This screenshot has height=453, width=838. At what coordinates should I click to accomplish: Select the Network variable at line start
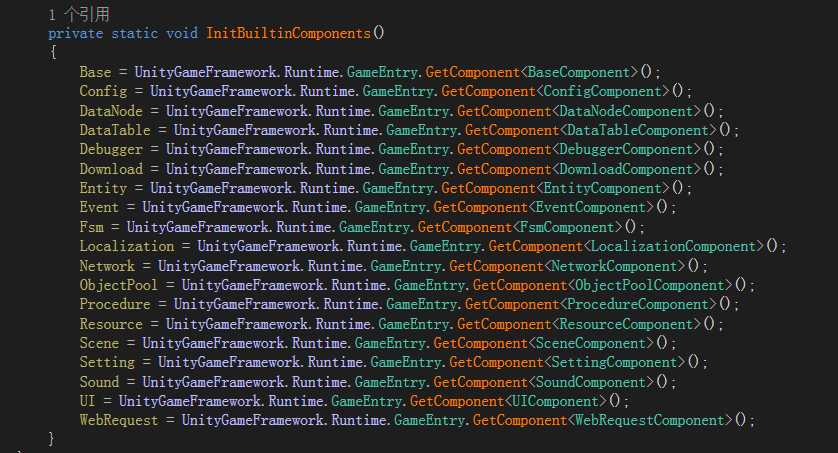pos(107,266)
